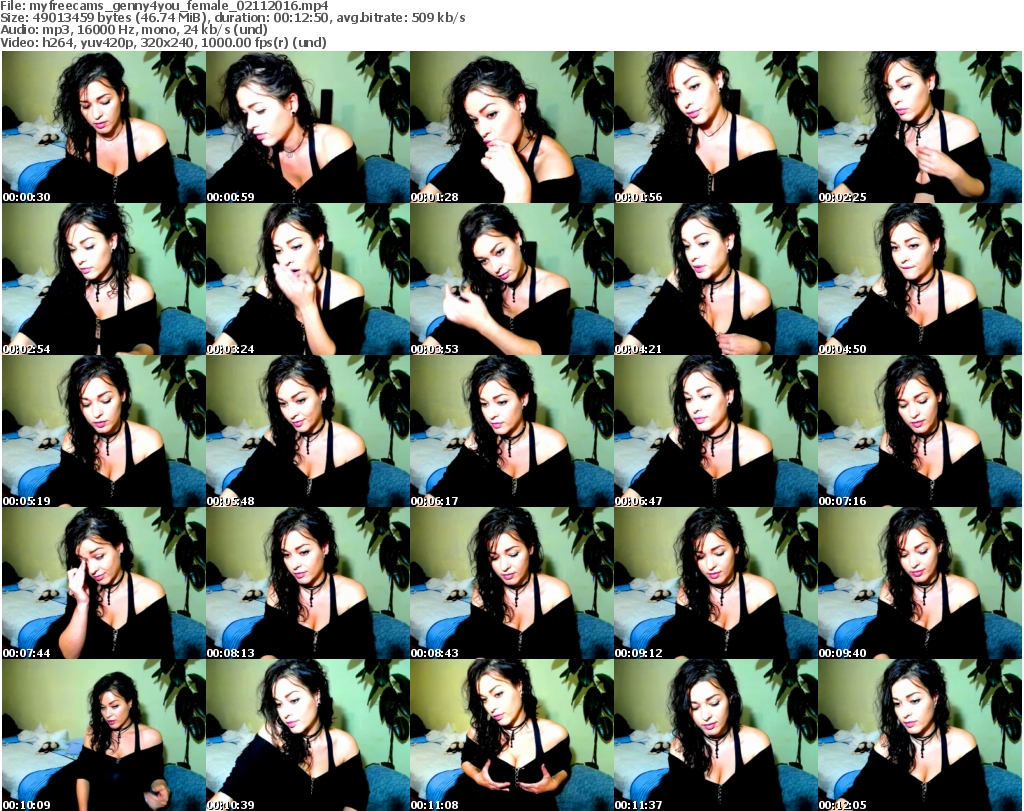Select the thumbnail stamped 00:04:21

tap(716, 279)
